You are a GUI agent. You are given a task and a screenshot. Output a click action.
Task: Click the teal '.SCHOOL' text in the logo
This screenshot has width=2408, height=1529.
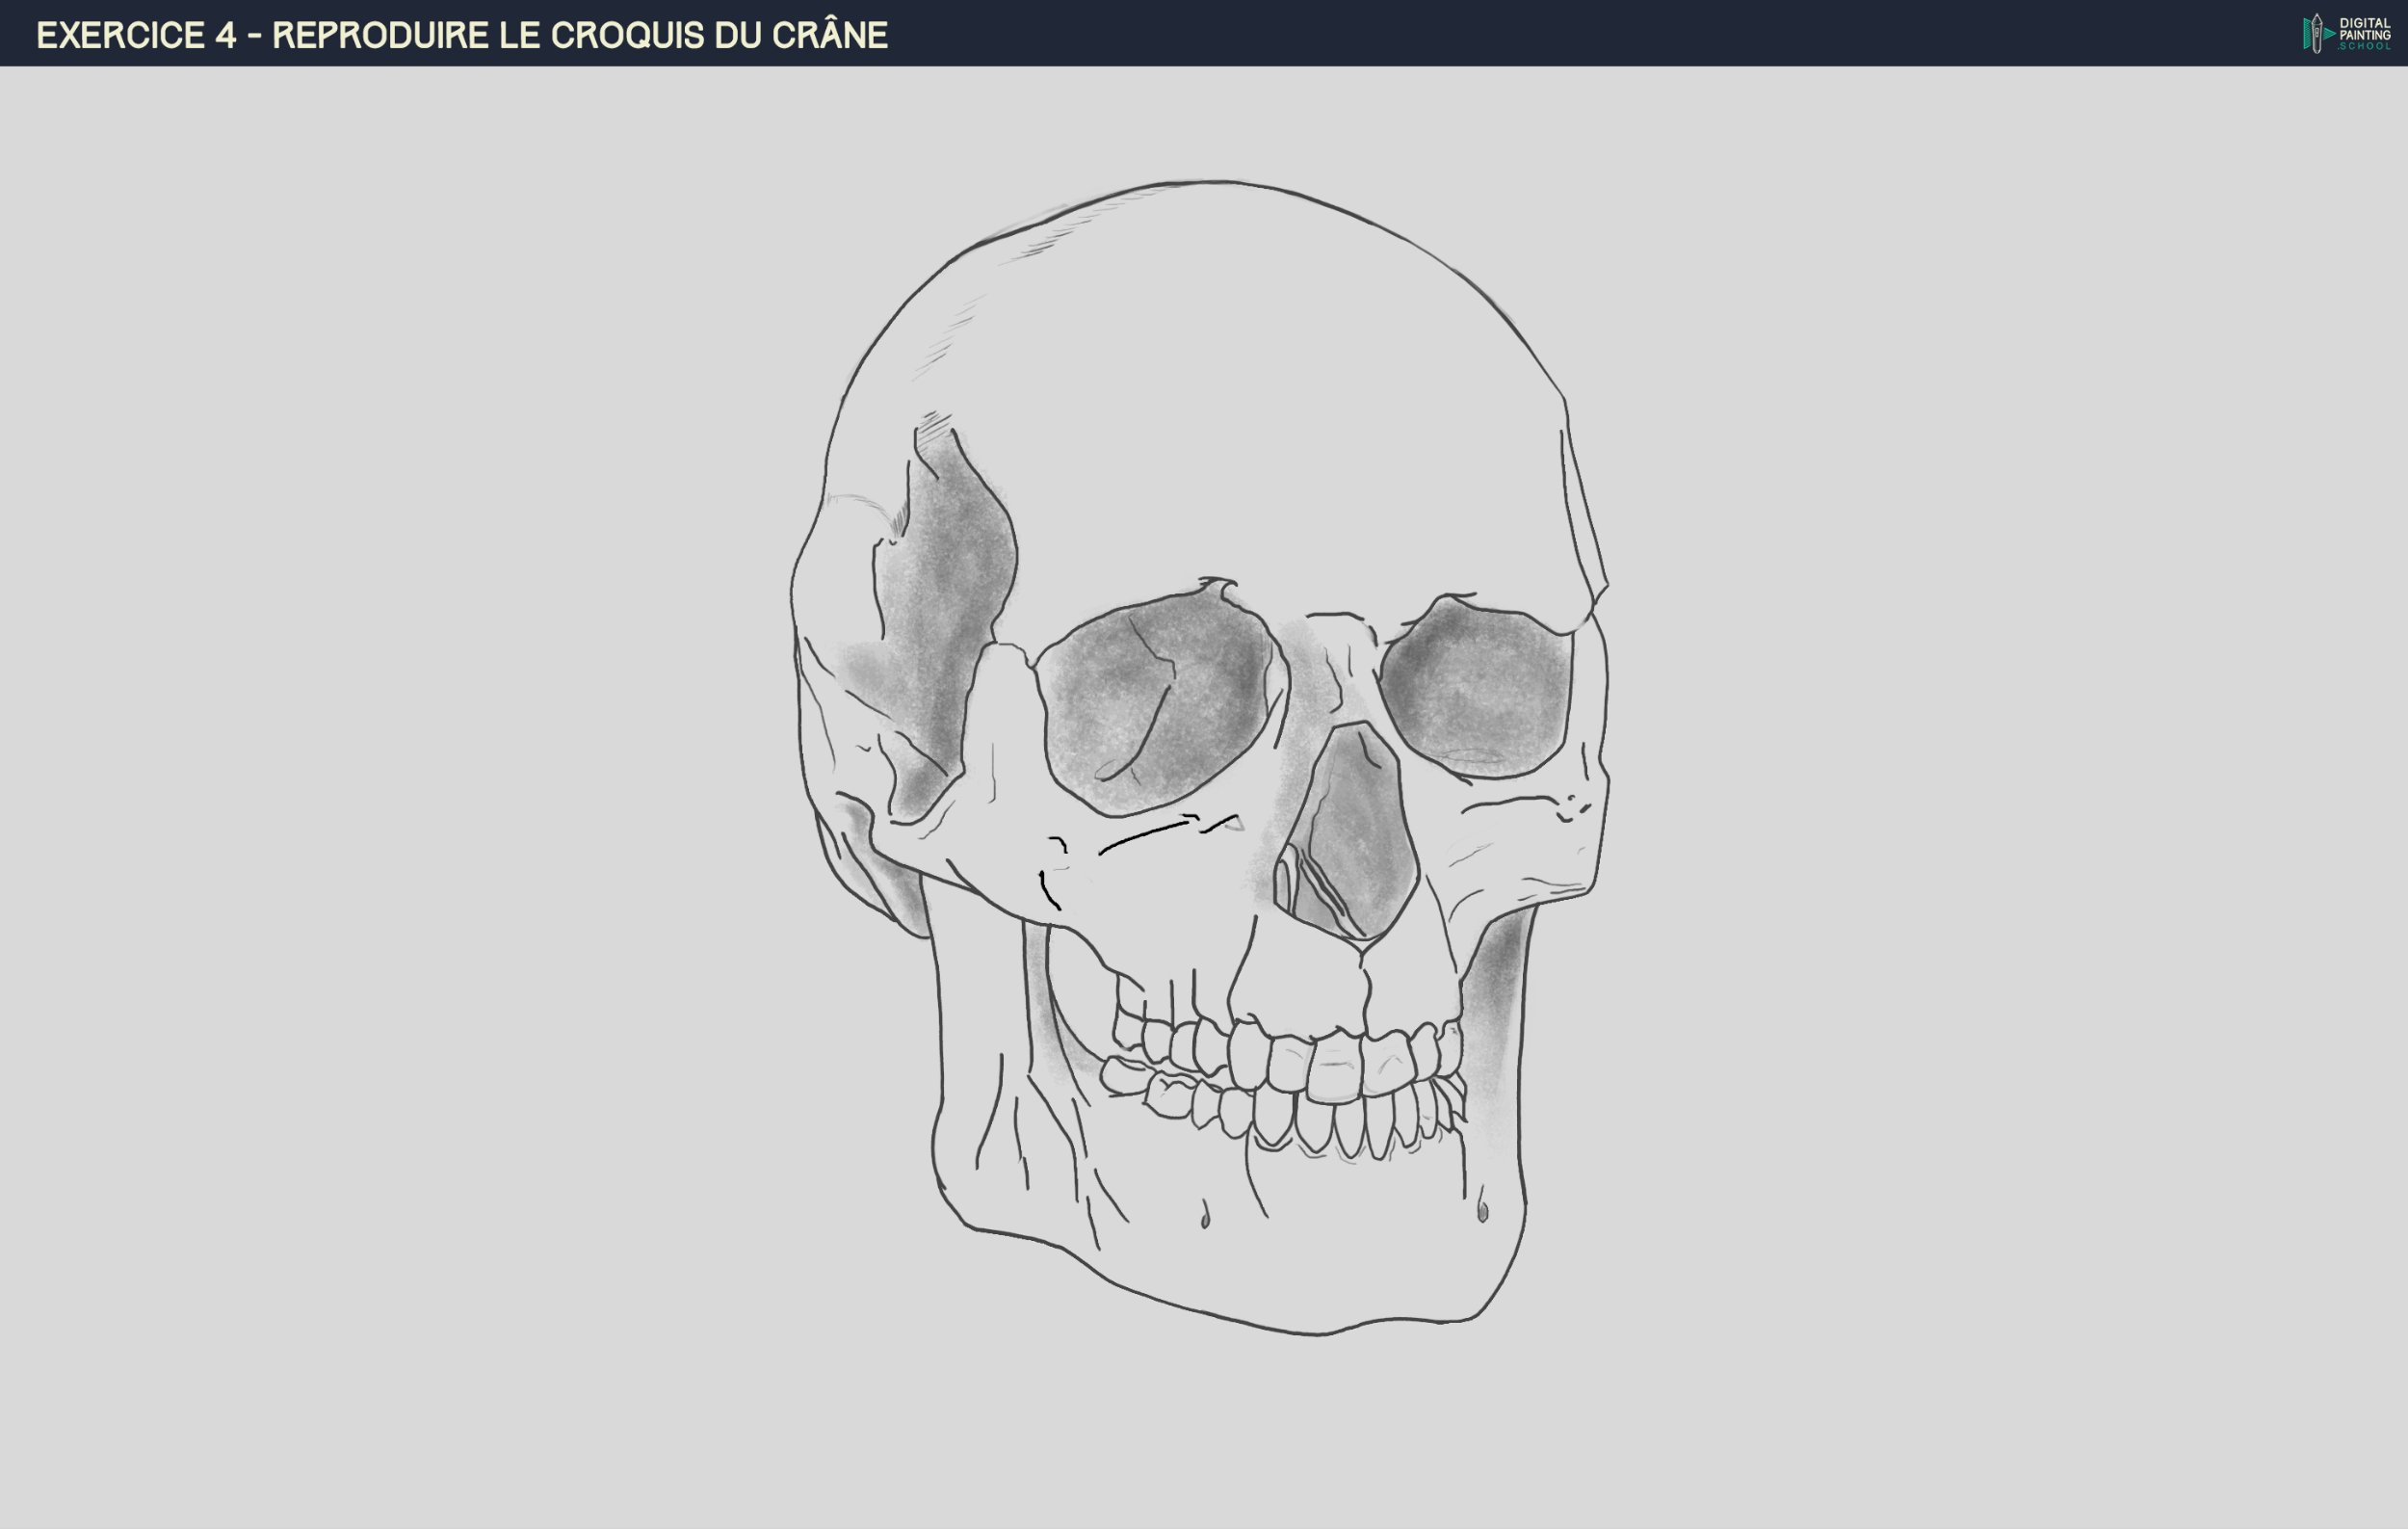coord(2363,47)
